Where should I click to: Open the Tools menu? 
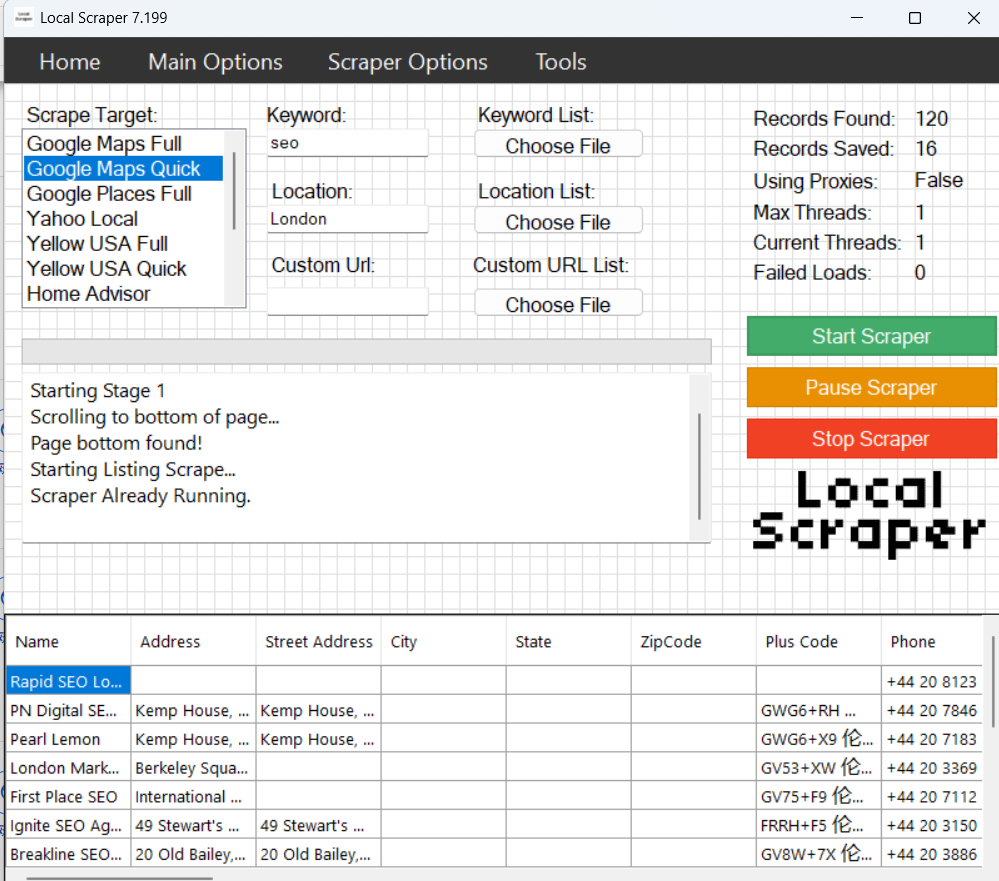[x=561, y=62]
